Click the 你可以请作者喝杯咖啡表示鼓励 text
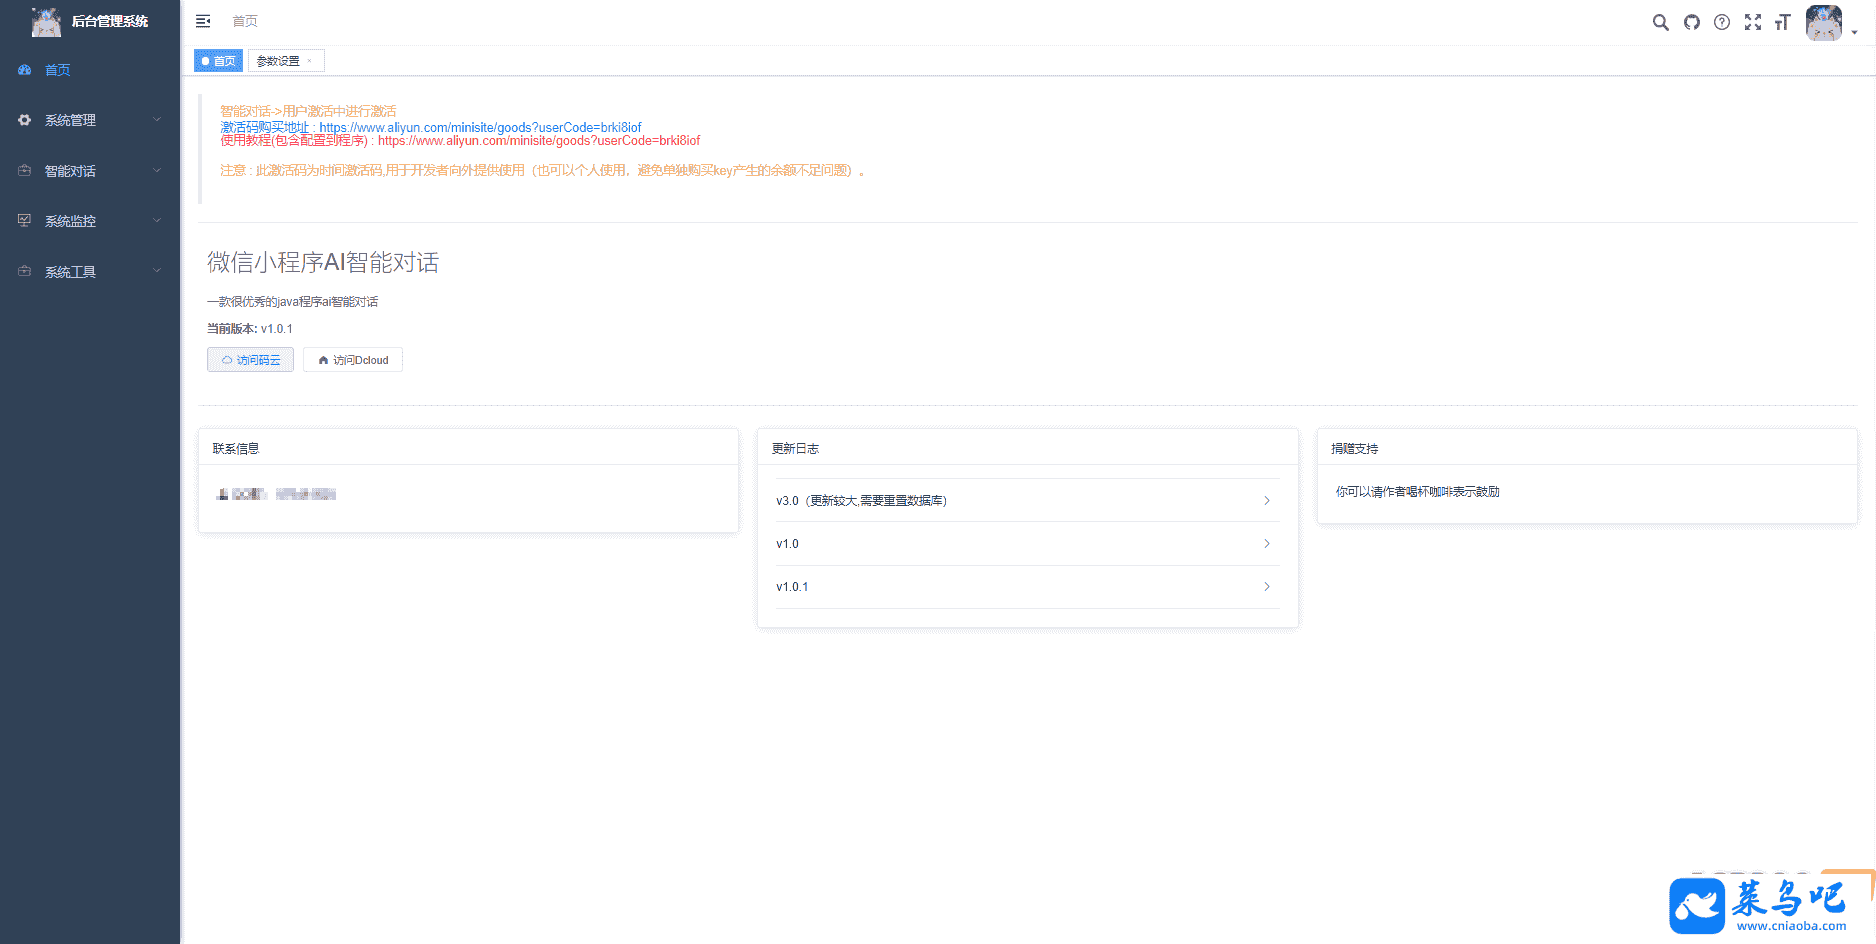 [x=1418, y=492]
